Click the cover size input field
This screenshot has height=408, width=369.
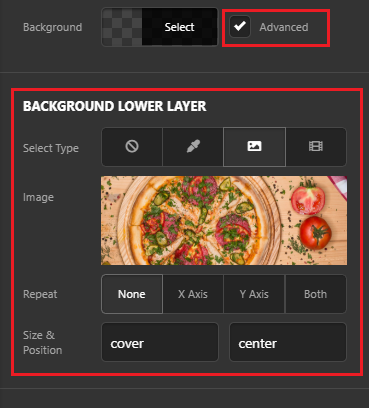point(160,342)
